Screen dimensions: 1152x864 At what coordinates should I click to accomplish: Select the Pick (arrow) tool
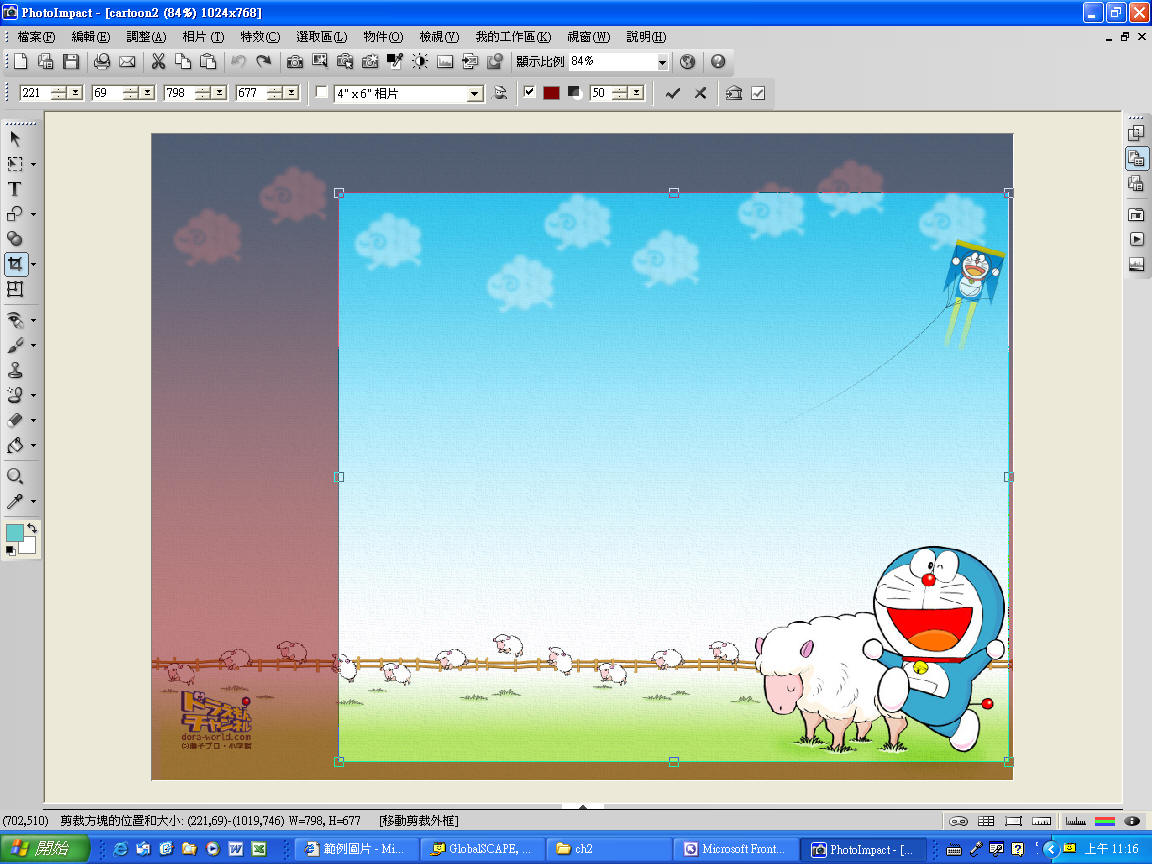coord(15,139)
